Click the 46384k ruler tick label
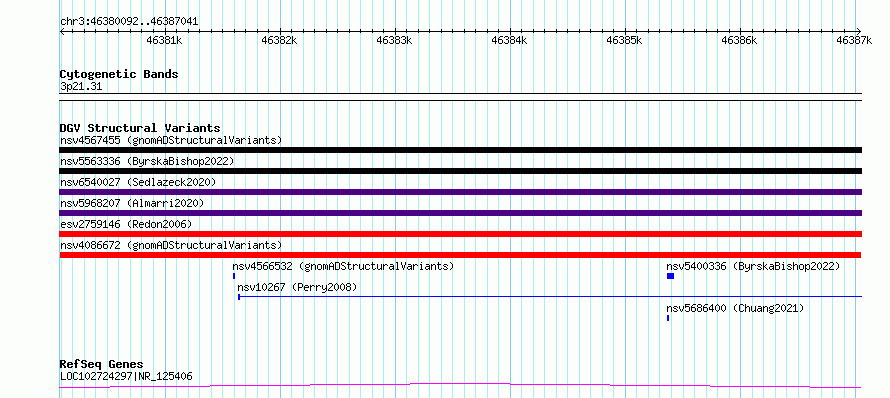Viewport: 890px width, 398px height. coord(509,40)
